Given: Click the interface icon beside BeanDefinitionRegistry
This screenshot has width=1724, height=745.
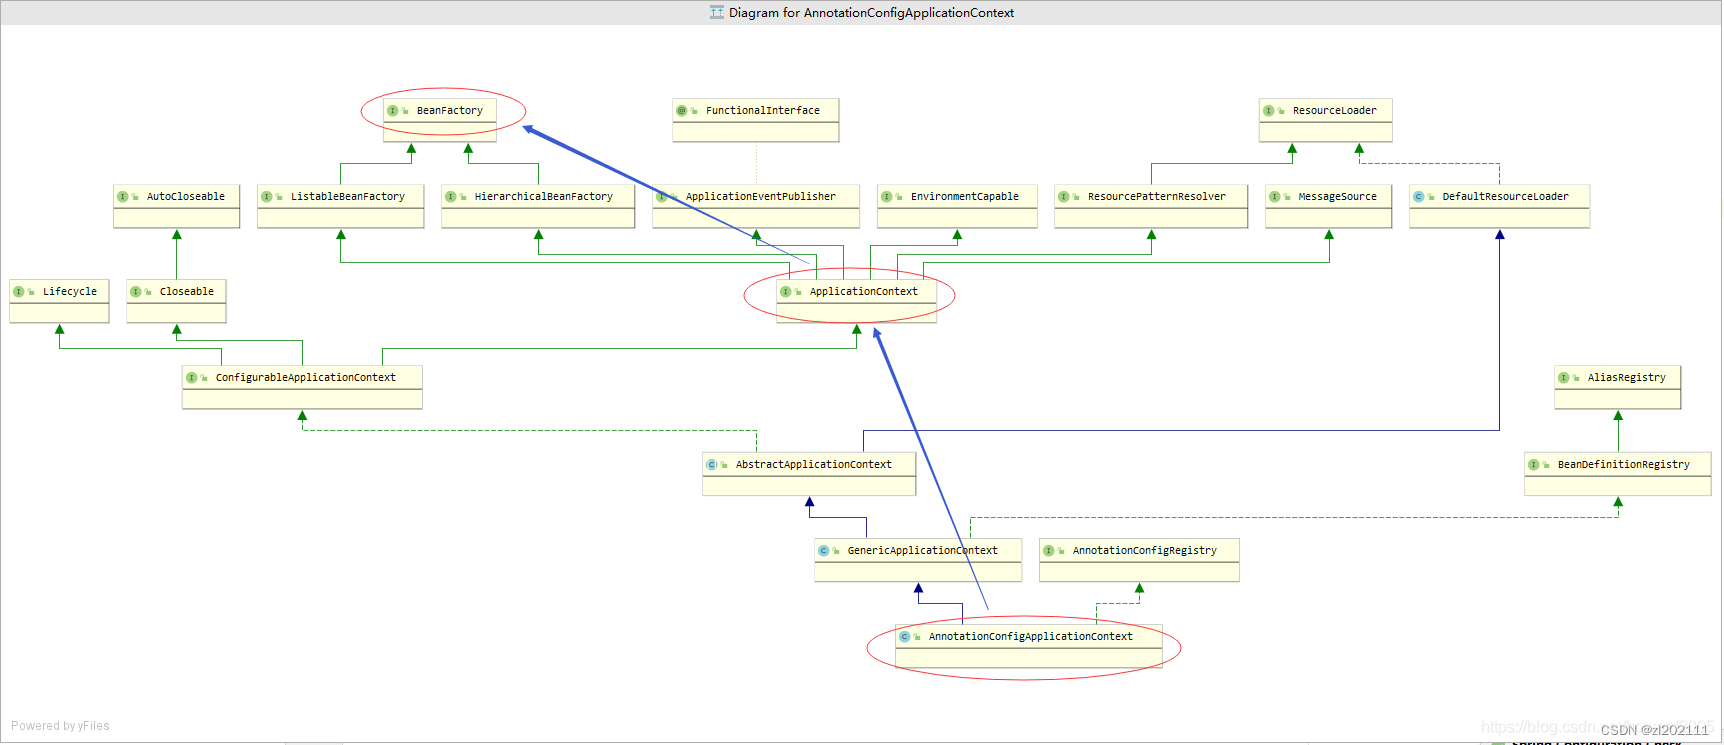Looking at the screenshot, I should pos(1534,465).
